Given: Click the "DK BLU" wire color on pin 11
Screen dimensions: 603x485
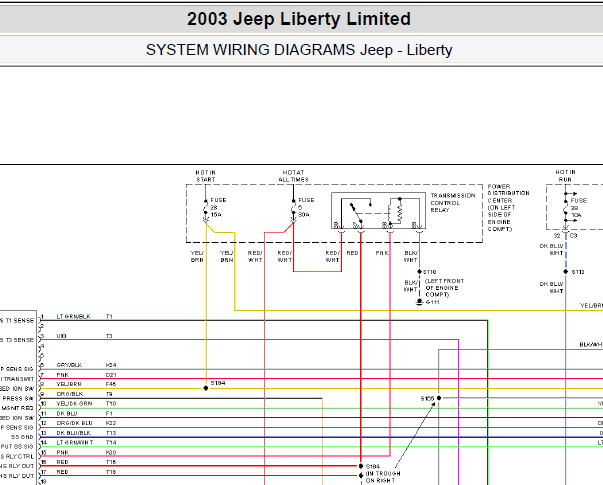Looking at the screenshot, I should (x=67, y=414).
